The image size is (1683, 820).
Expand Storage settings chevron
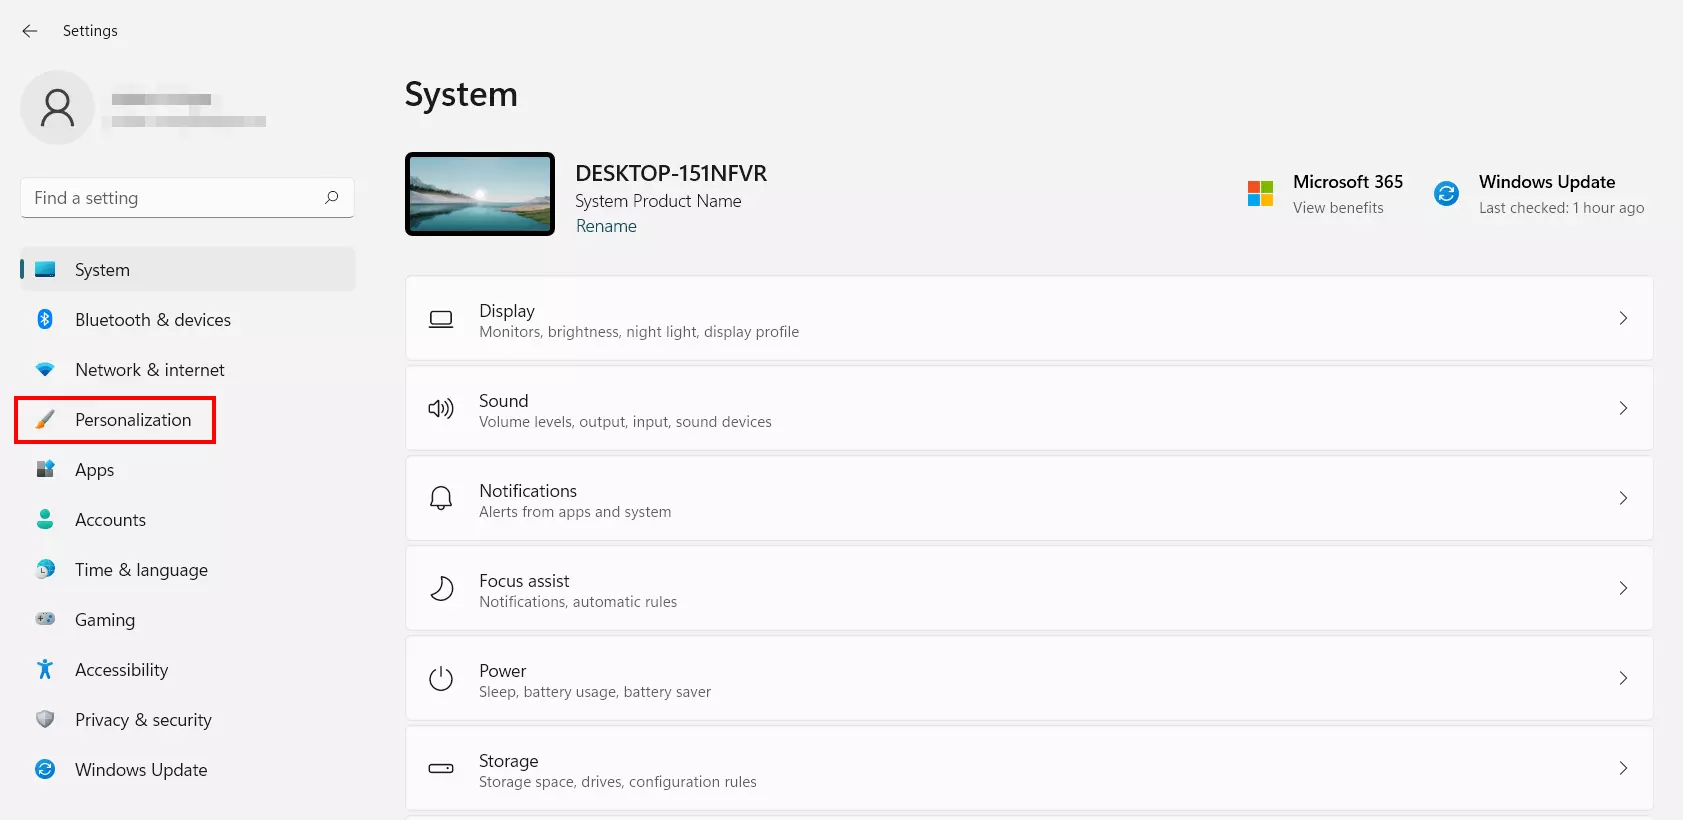click(x=1623, y=768)
